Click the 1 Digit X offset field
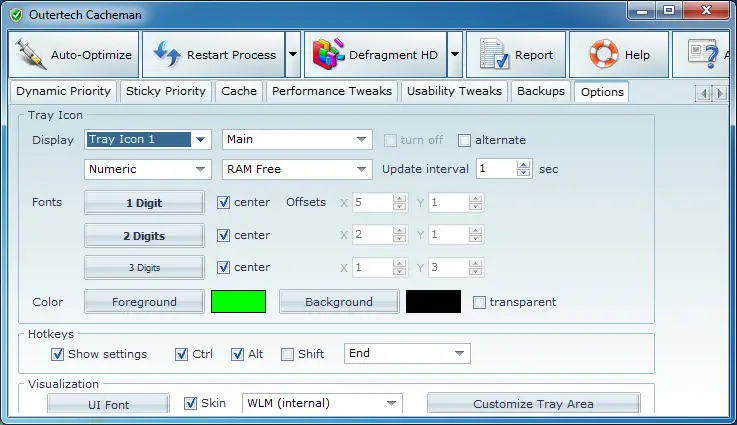This screenshot has width=737, height=425. click(372, 203)
